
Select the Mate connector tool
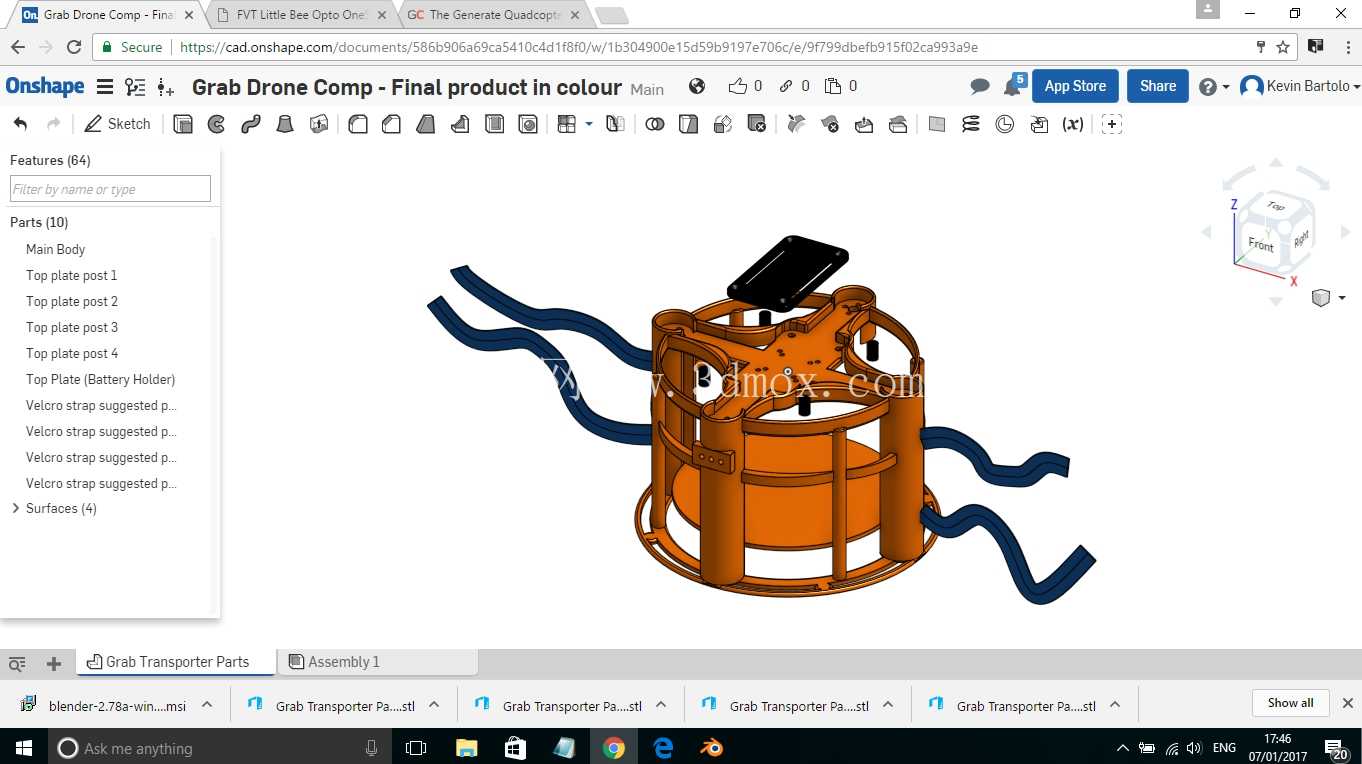coord(1112,124)
